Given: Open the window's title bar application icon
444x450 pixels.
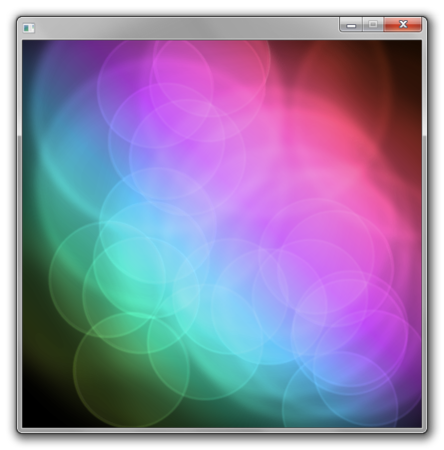Looking at the screenshot, I should pyautogui.click(x=29, y=28).
